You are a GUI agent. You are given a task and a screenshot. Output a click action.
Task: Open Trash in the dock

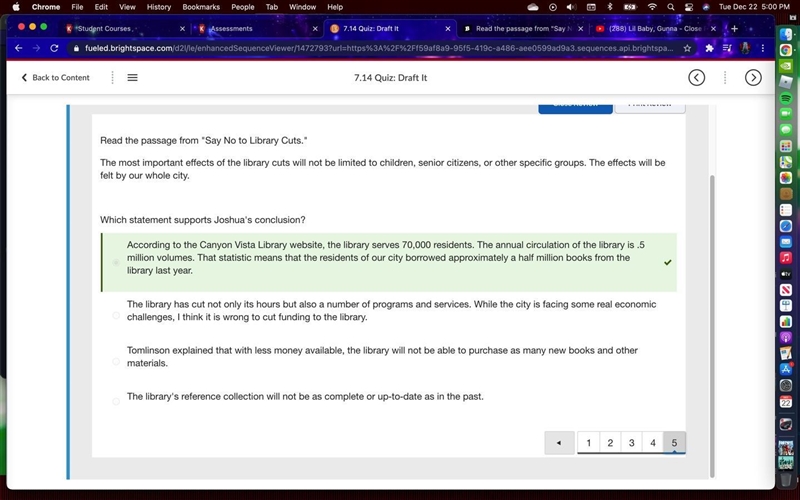coord(786,480)
